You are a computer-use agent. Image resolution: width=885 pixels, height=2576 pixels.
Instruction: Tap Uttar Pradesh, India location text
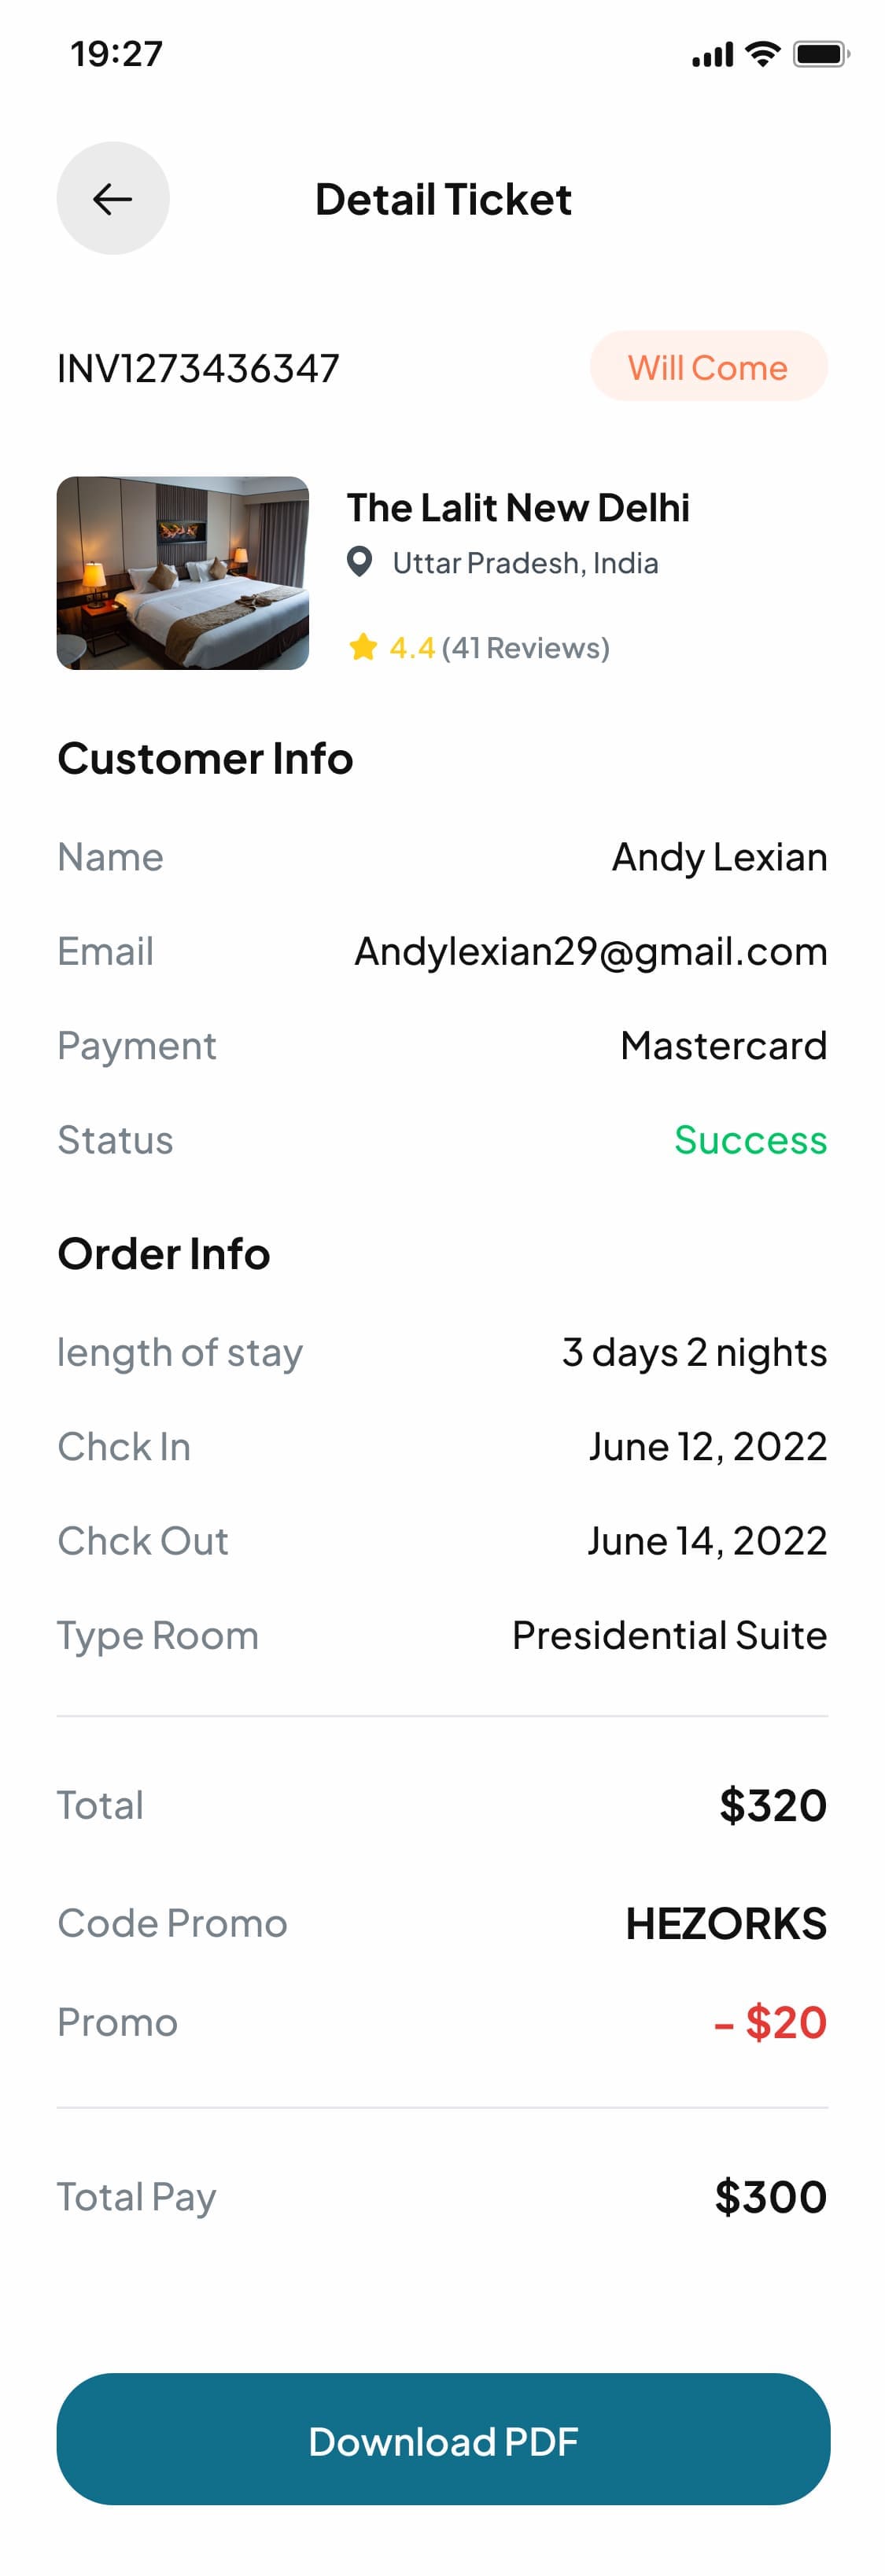click(x=525, y=563)
